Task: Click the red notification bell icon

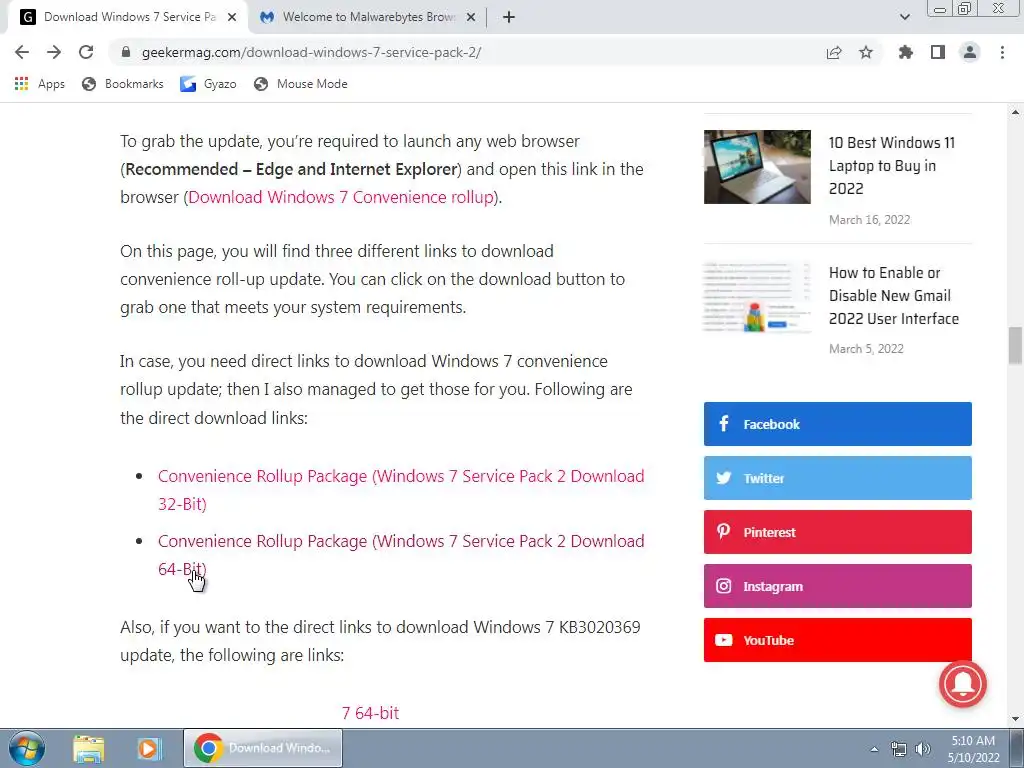Action: pyautogui.click(x=963, y=684)
